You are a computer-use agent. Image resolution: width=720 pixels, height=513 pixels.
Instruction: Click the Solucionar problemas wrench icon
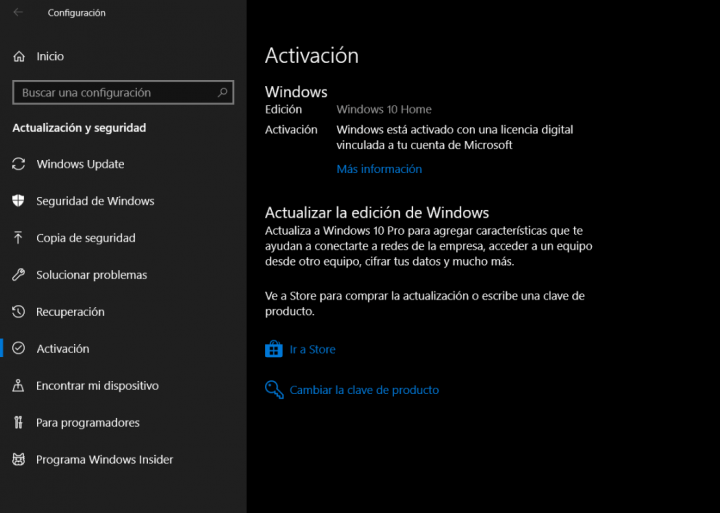(x=18, y=275)
